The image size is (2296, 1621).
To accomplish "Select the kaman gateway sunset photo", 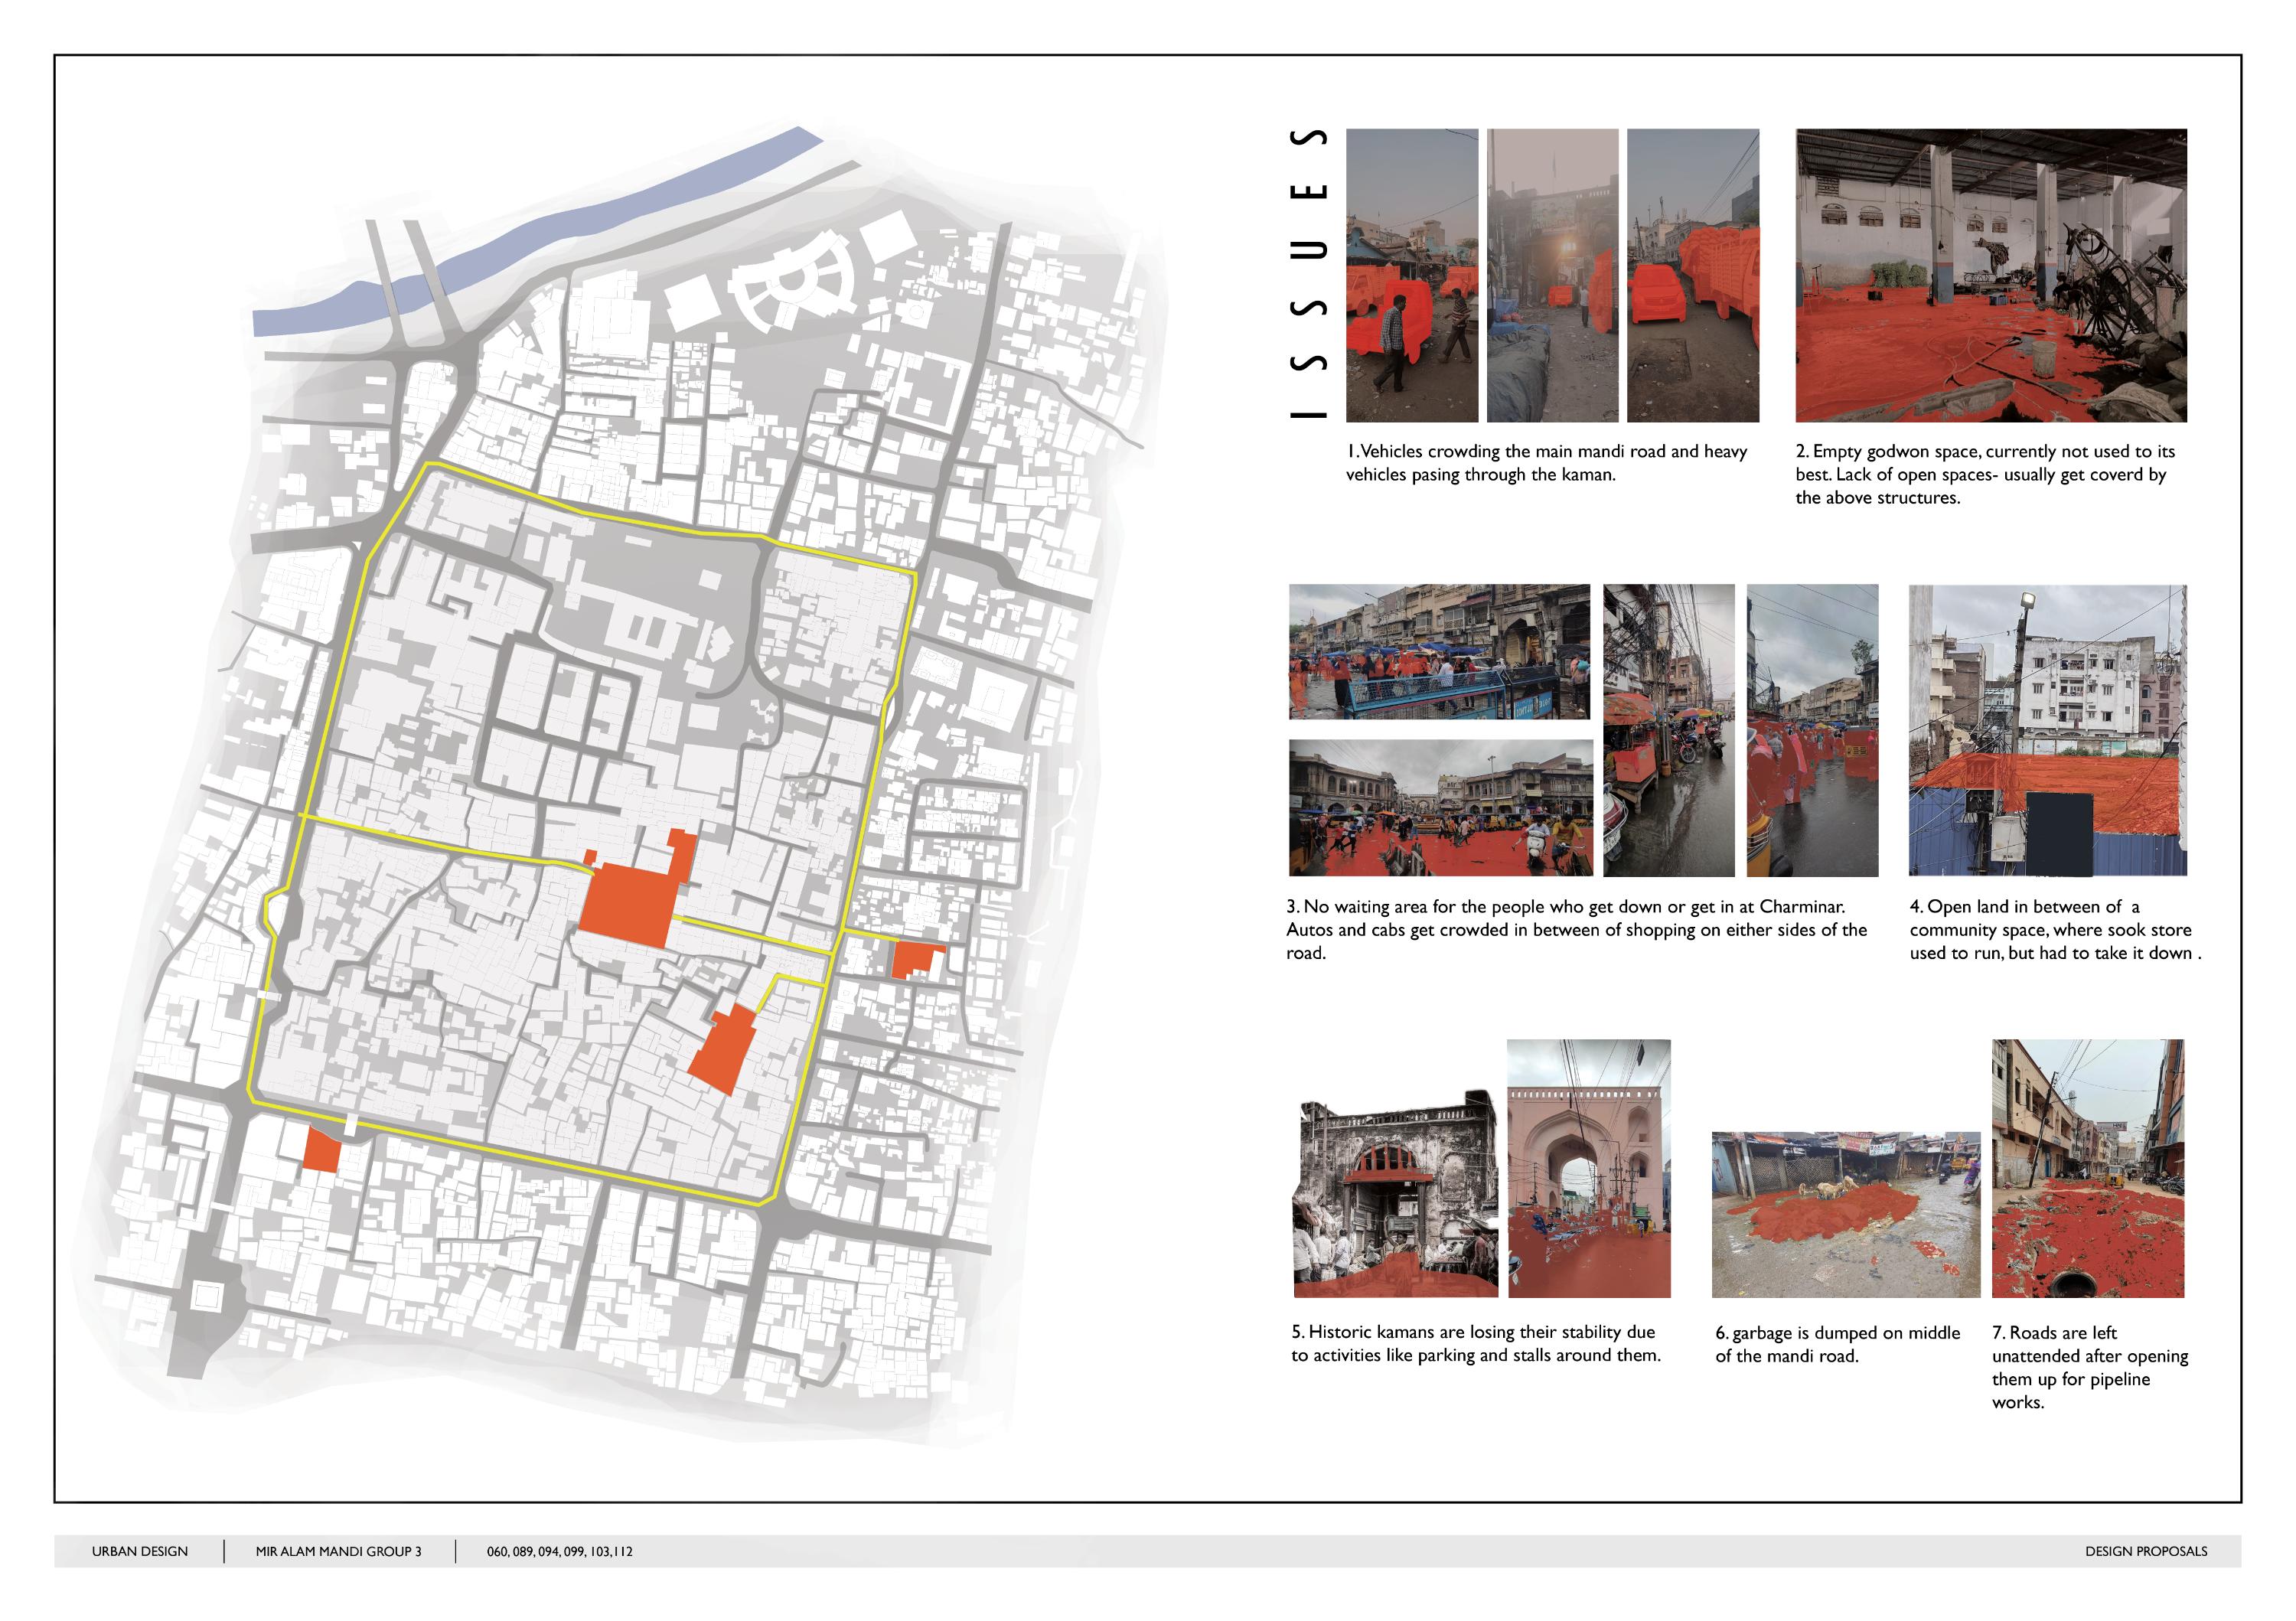I will point(1552,275).
